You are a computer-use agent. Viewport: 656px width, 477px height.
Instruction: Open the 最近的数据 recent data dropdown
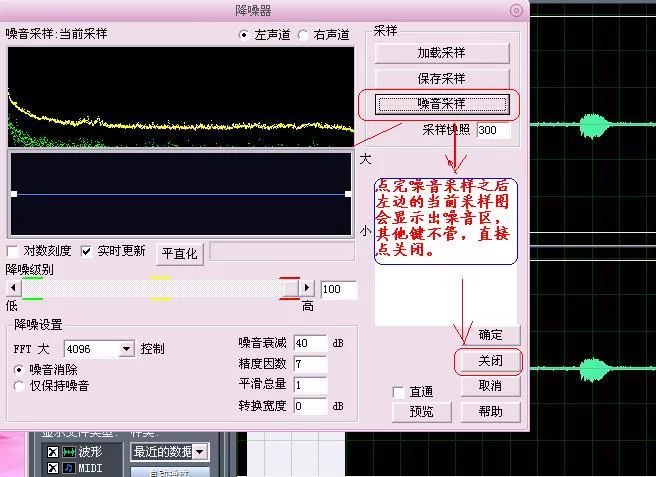(201, 452)
